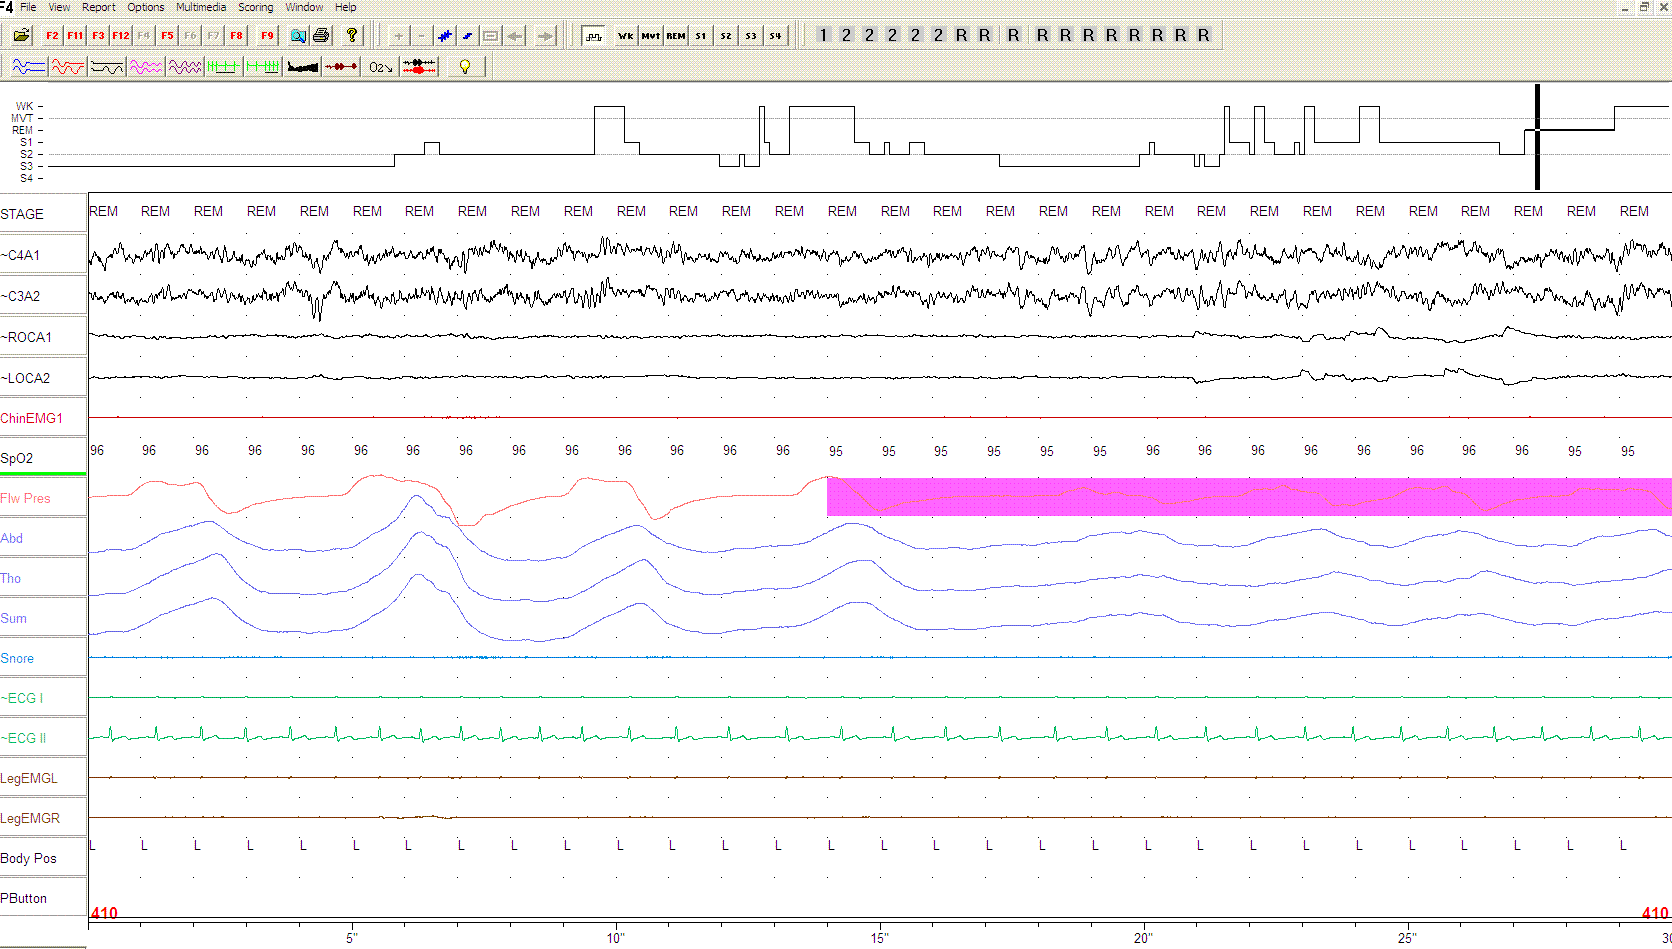This screenshot has width=1672, height=949.
Task: Open the File menu
Action: pyautogui.click(x=28, y=7)
